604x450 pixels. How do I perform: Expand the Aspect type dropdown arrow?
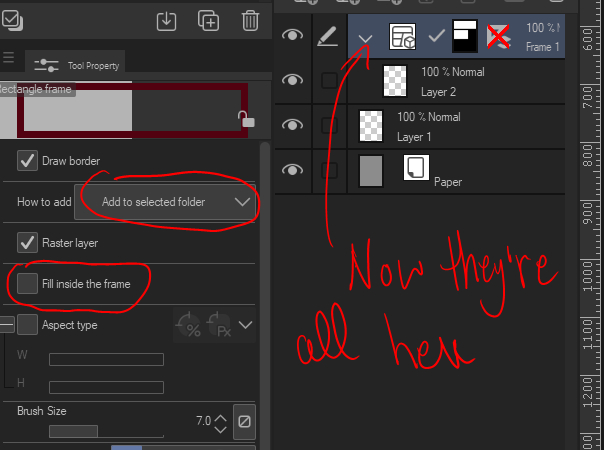coord(245,324)
